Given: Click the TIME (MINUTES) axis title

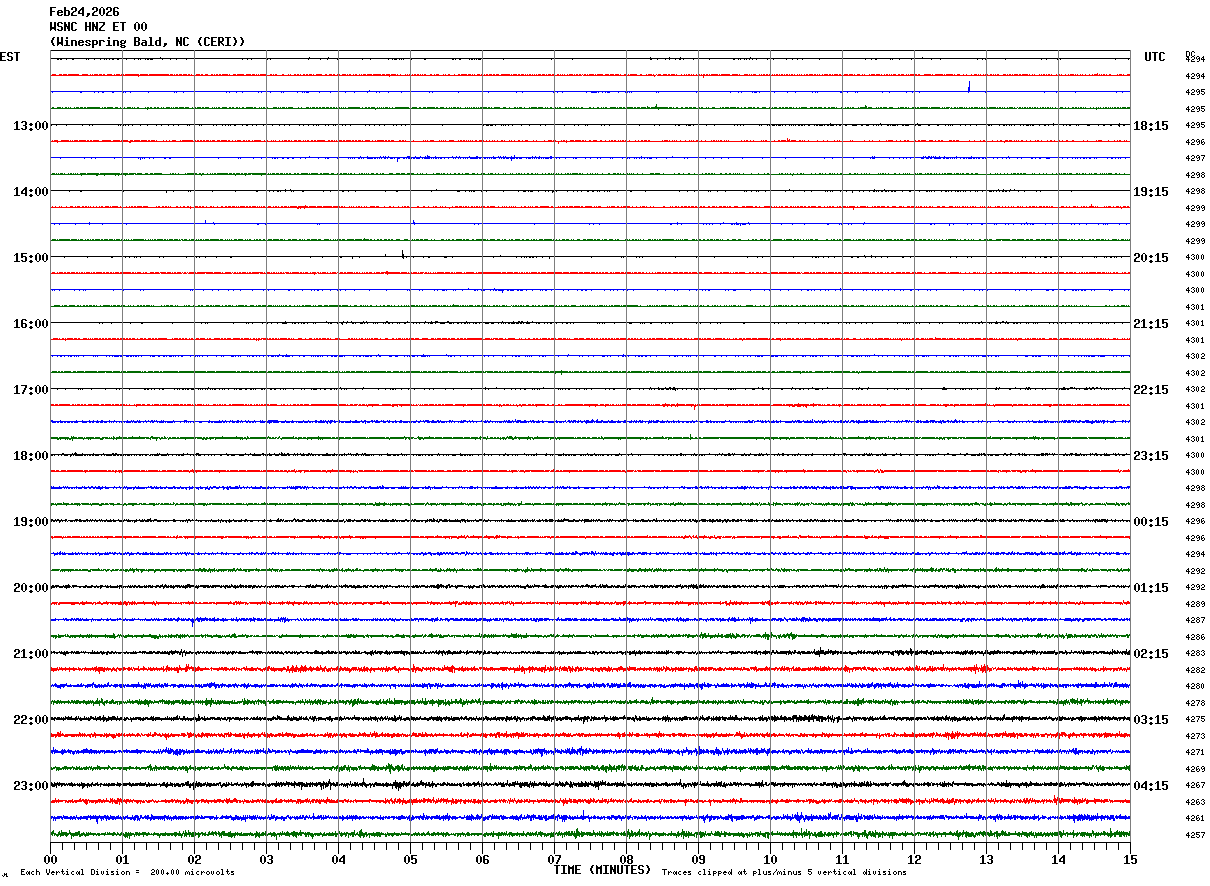Looking at the screenshot, I should 602,870.
